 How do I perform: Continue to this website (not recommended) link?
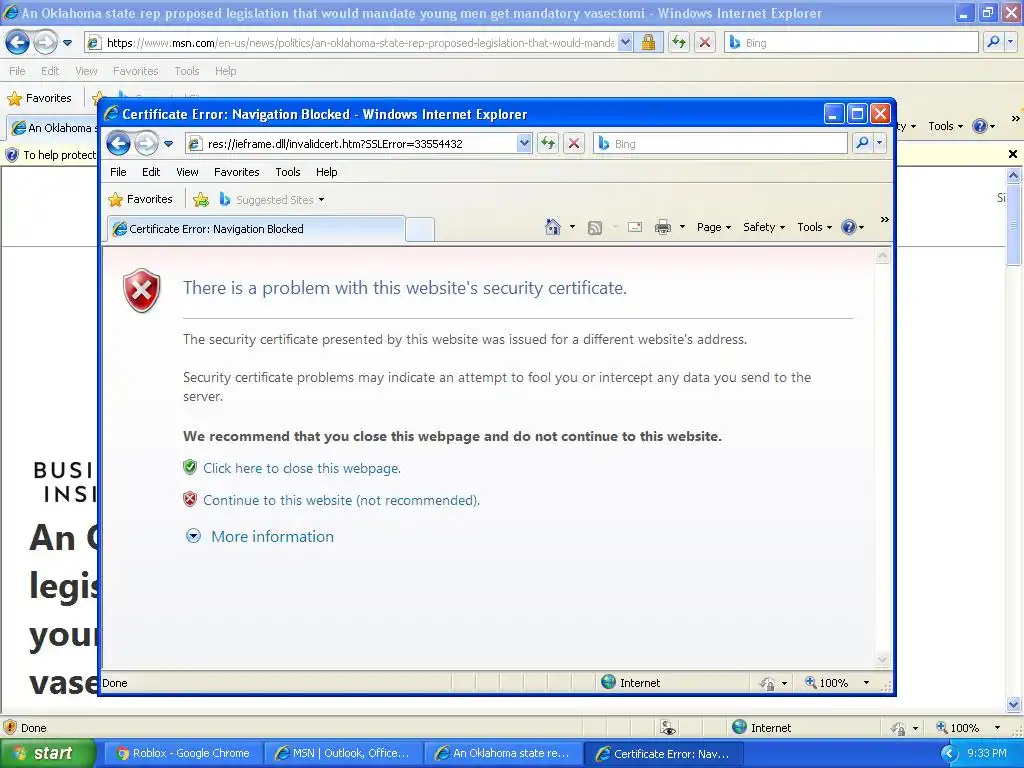coord(342,500)
